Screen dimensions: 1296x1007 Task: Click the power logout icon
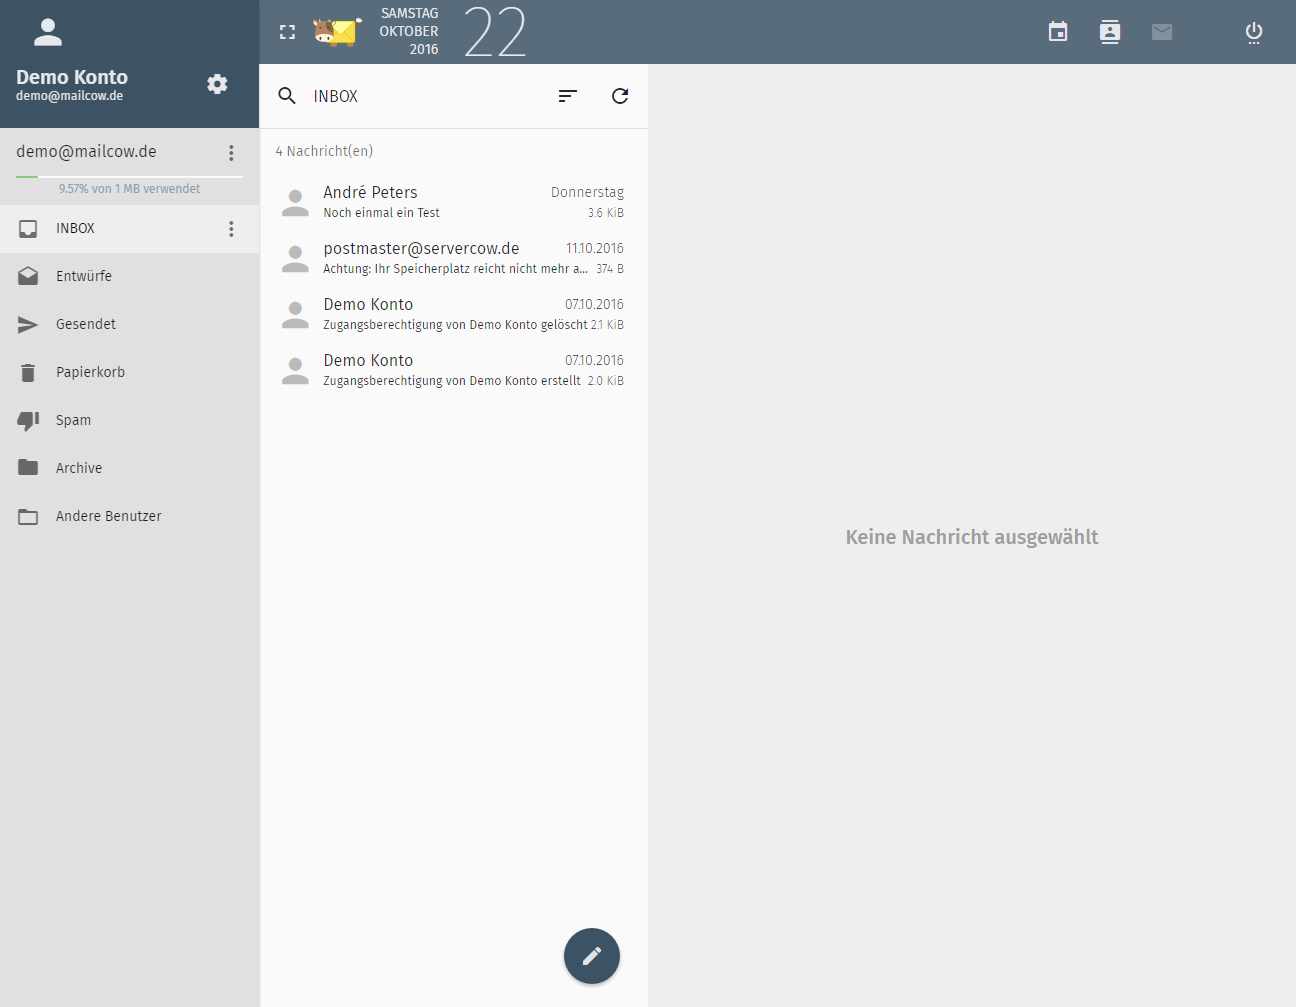click(x=1253, y=32)
